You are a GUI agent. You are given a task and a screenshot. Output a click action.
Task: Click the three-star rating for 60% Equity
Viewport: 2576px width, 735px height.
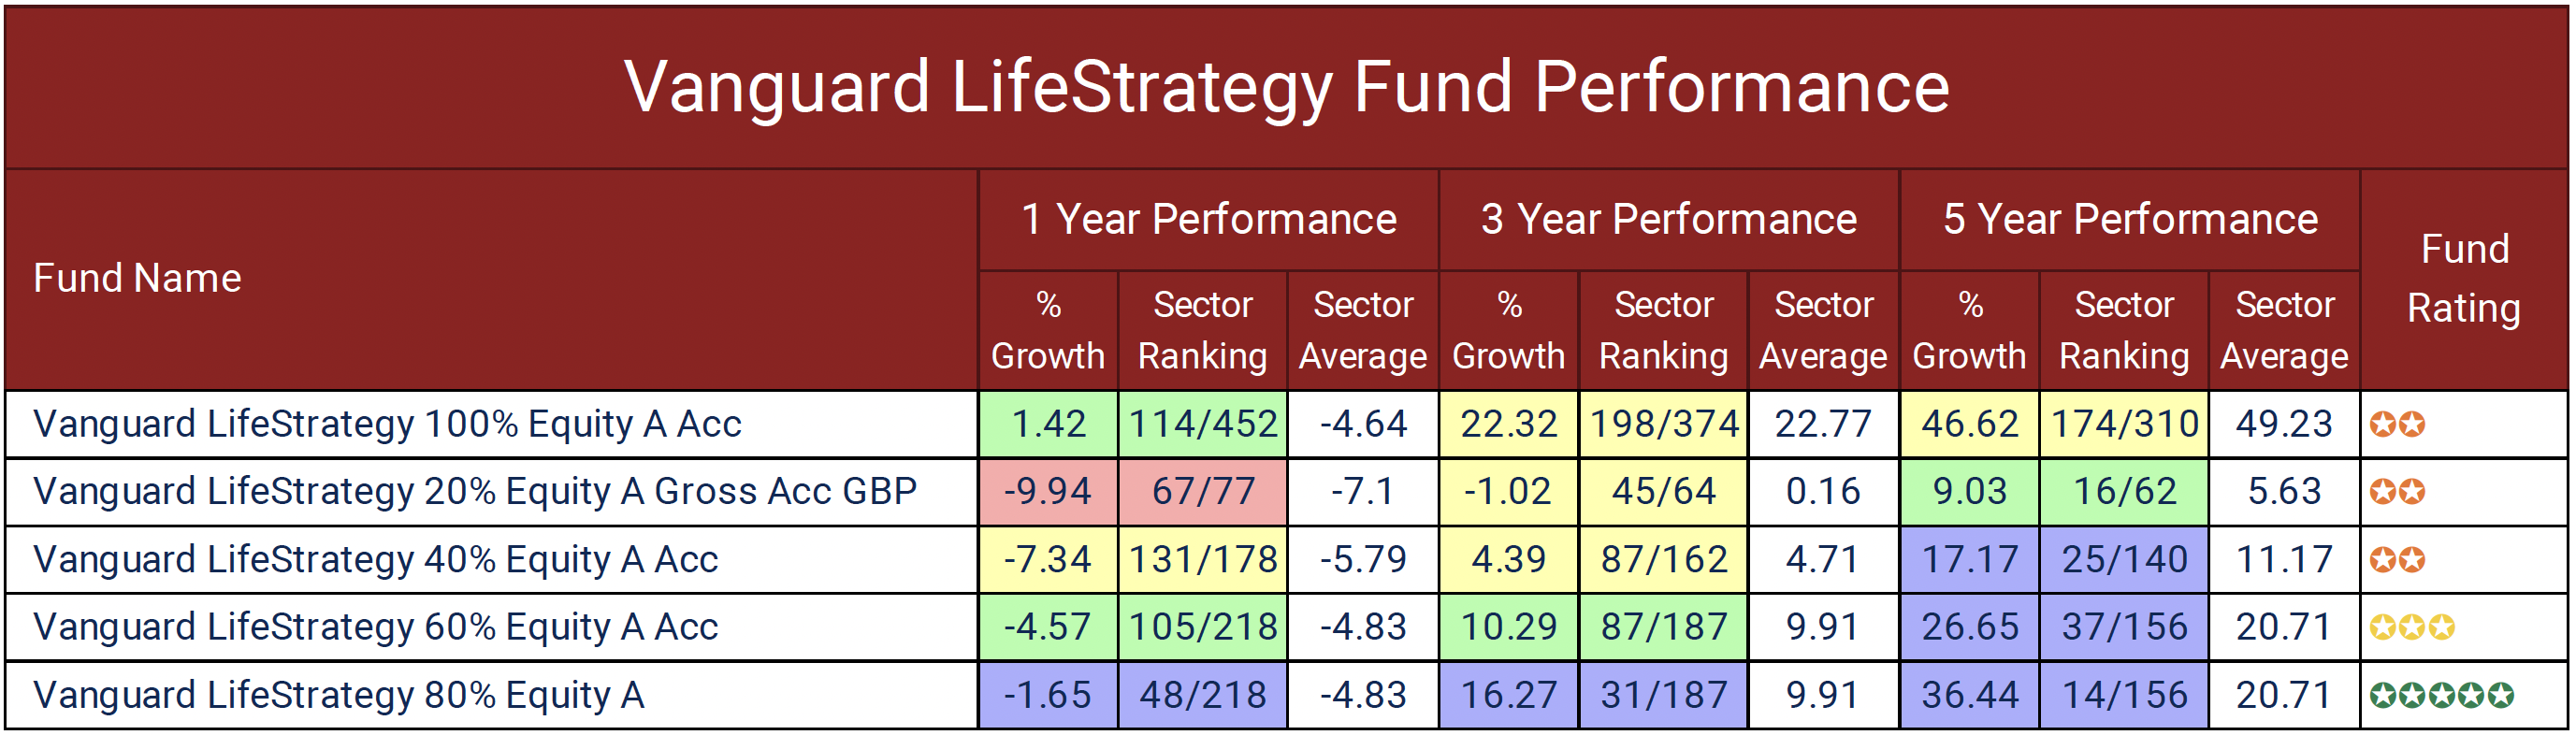point(2411,628)
